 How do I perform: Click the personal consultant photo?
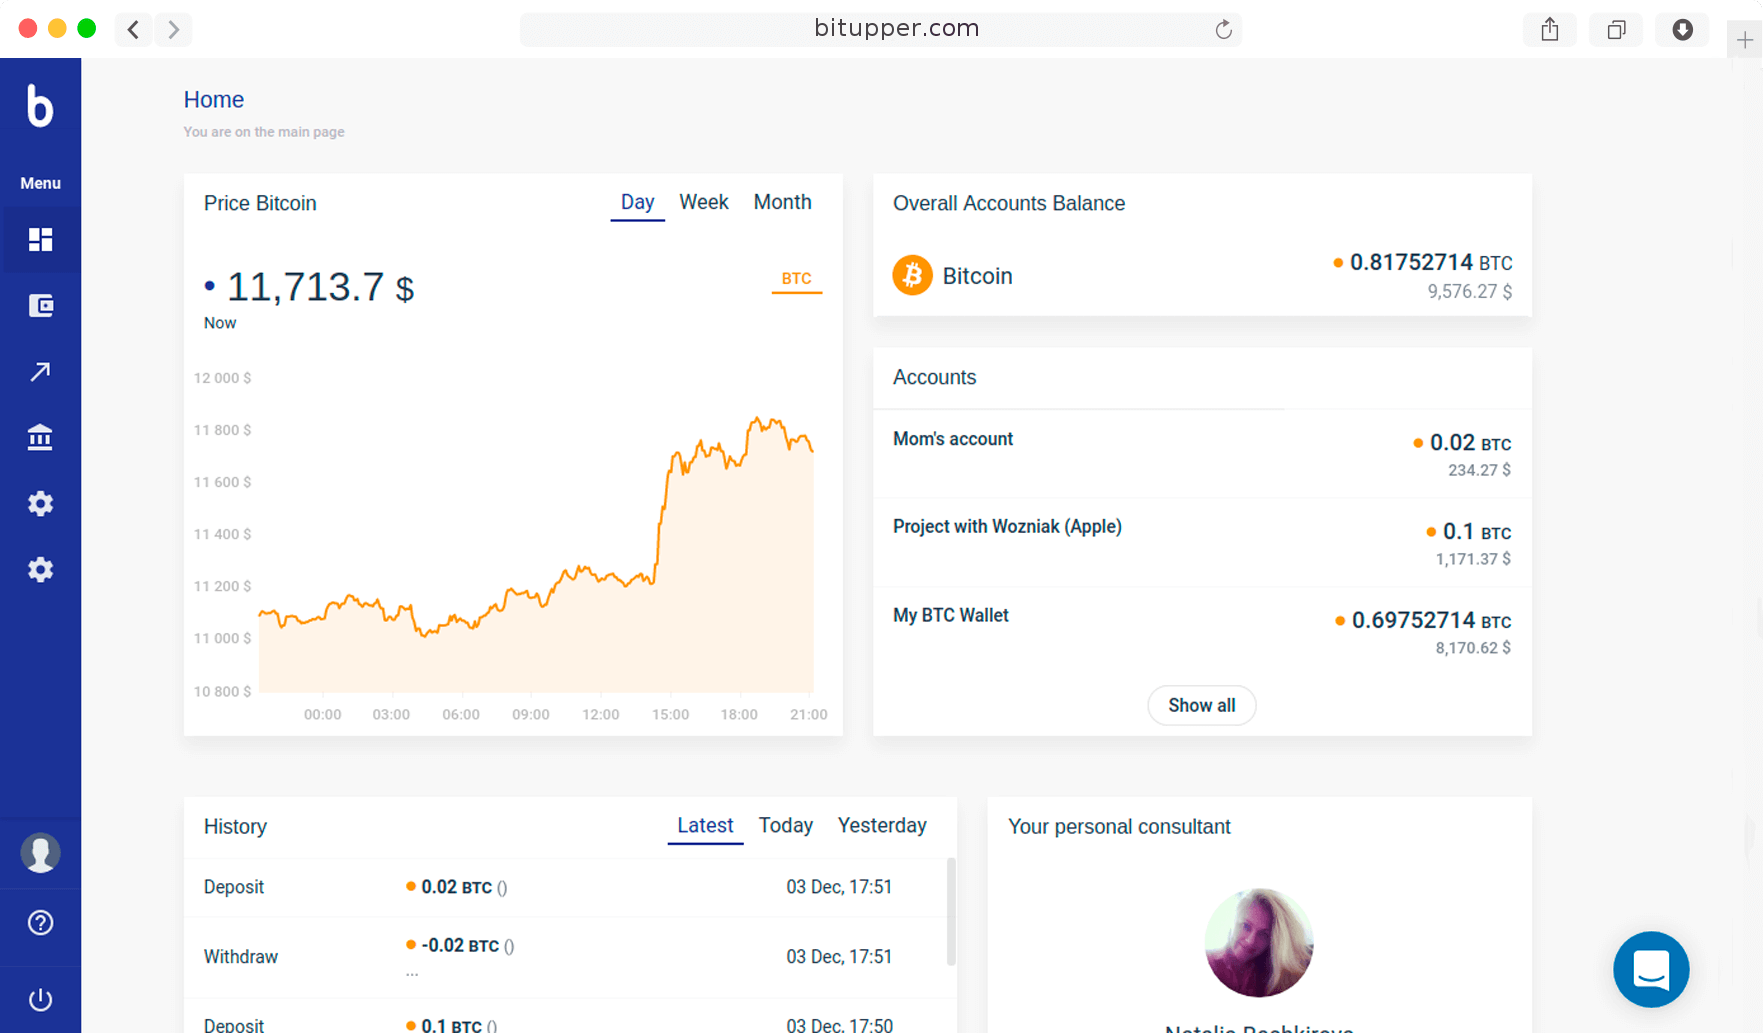[1258, 943]
